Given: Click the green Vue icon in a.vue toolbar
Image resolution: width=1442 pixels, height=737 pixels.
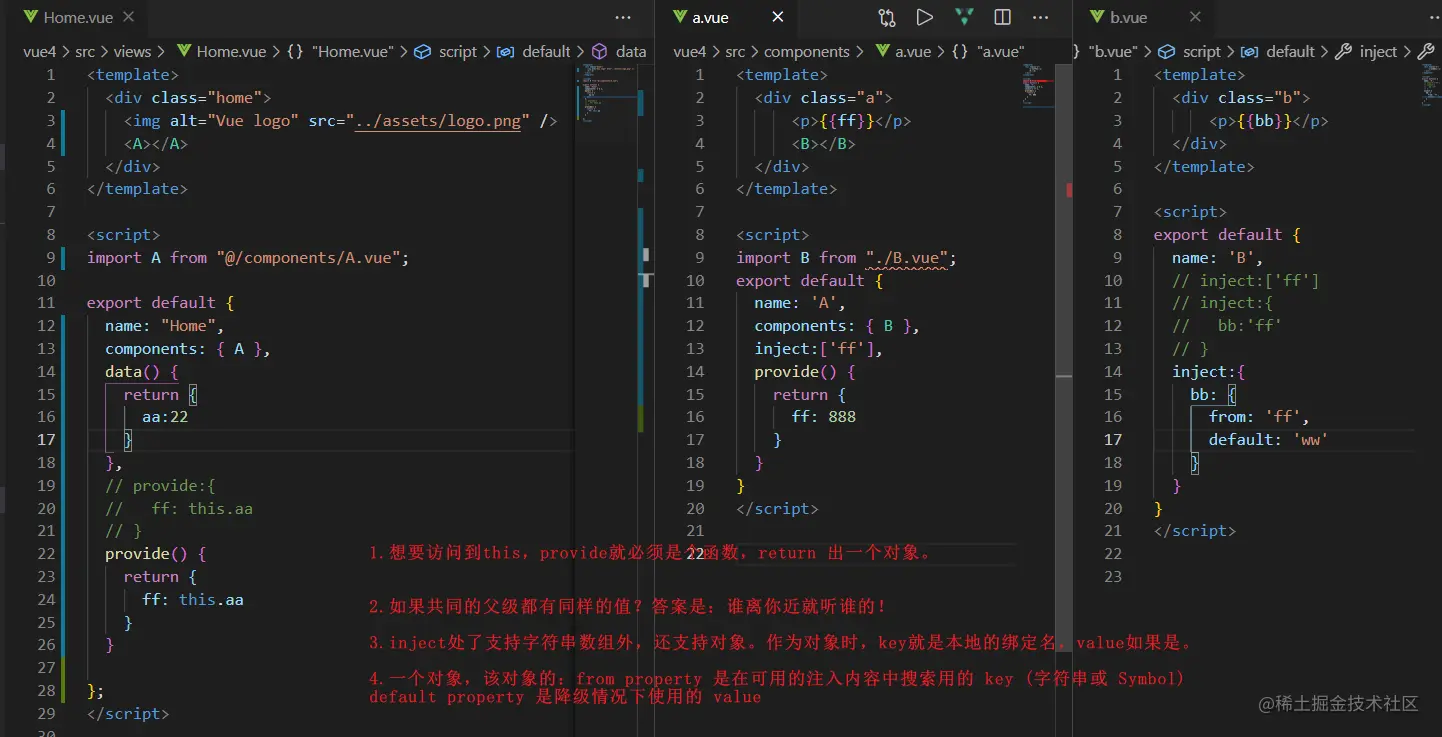Looking at the screenshot, I should (x=964, y=17).
